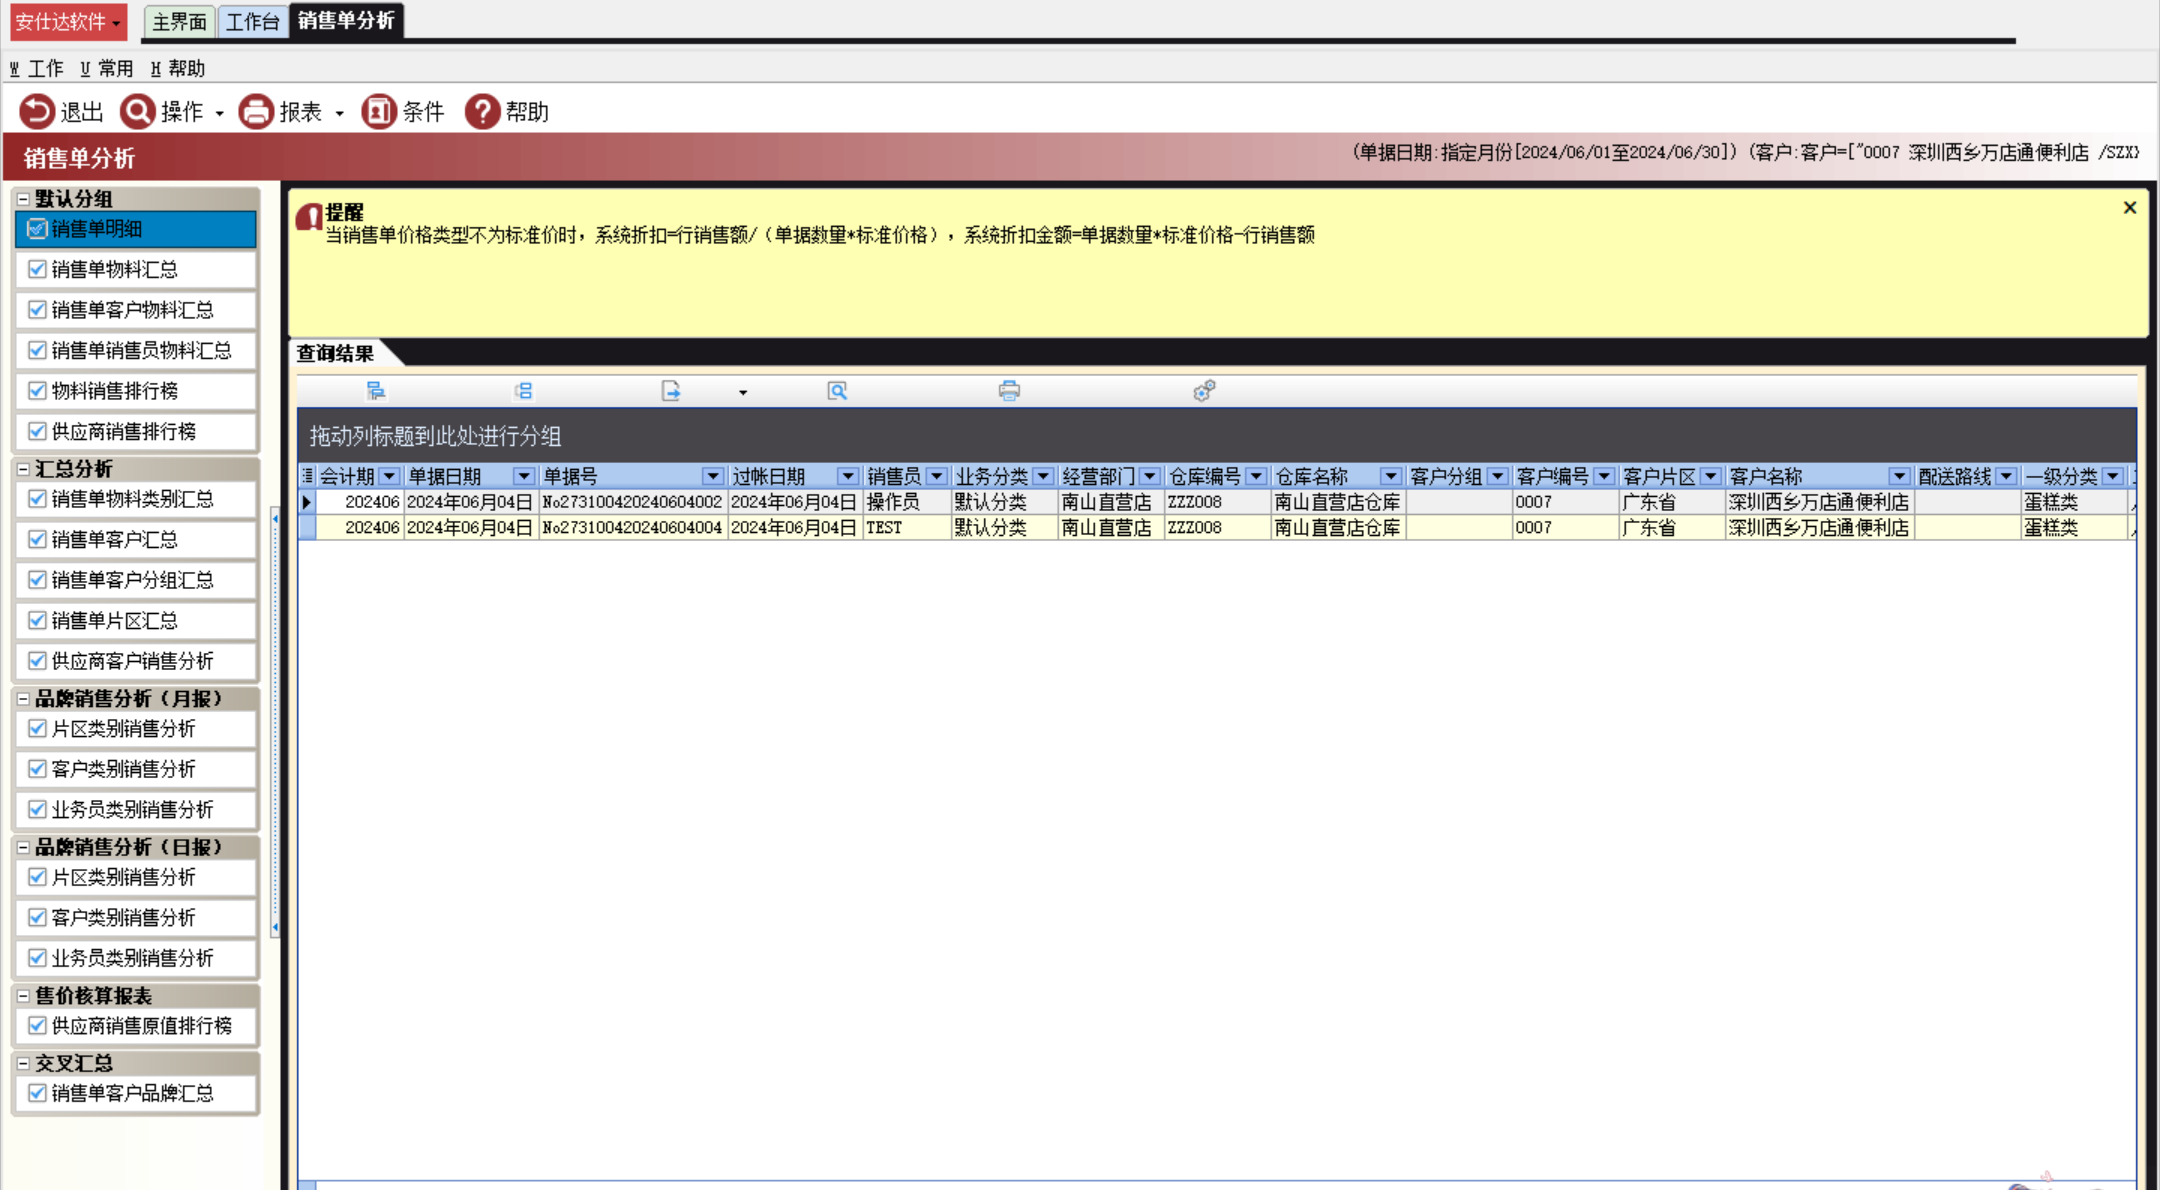Image resolution: width=2160 pixels, height=1190 pixels.
Task: Open filter dropdown on 单据号 column
Action: (712, 476)
